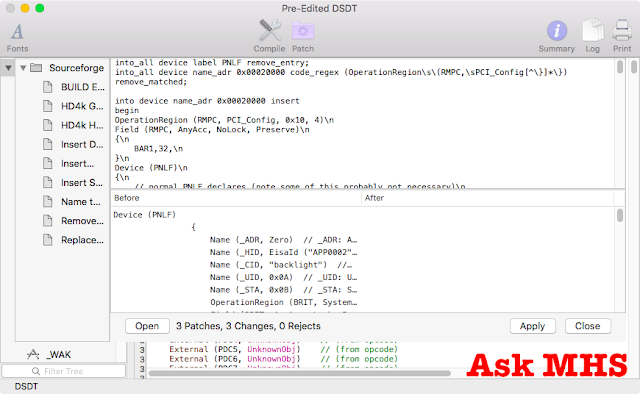Click the method icon beside _WAK
The image size is (640, 394).
click(x=33, y=354)
